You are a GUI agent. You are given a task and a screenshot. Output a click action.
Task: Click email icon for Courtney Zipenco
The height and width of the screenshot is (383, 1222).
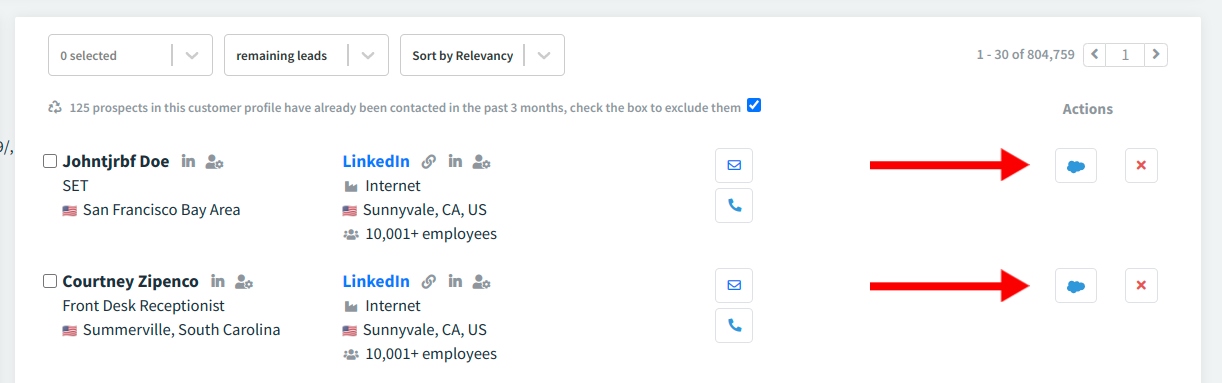coord(734,286)
